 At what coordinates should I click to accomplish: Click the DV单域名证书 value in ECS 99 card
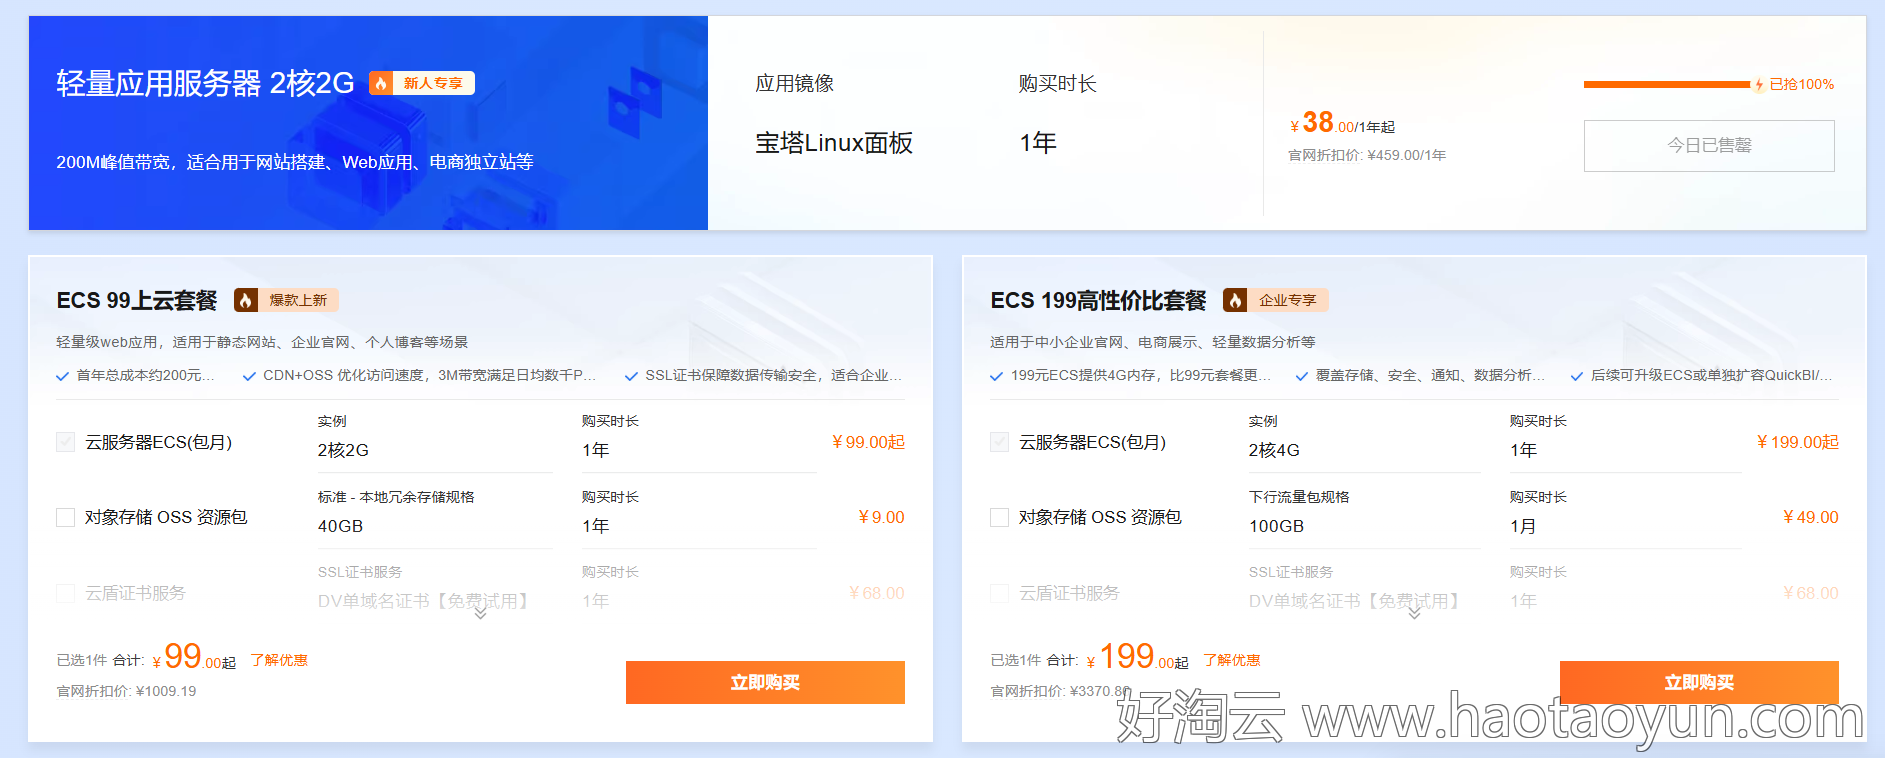coord(423,601)
